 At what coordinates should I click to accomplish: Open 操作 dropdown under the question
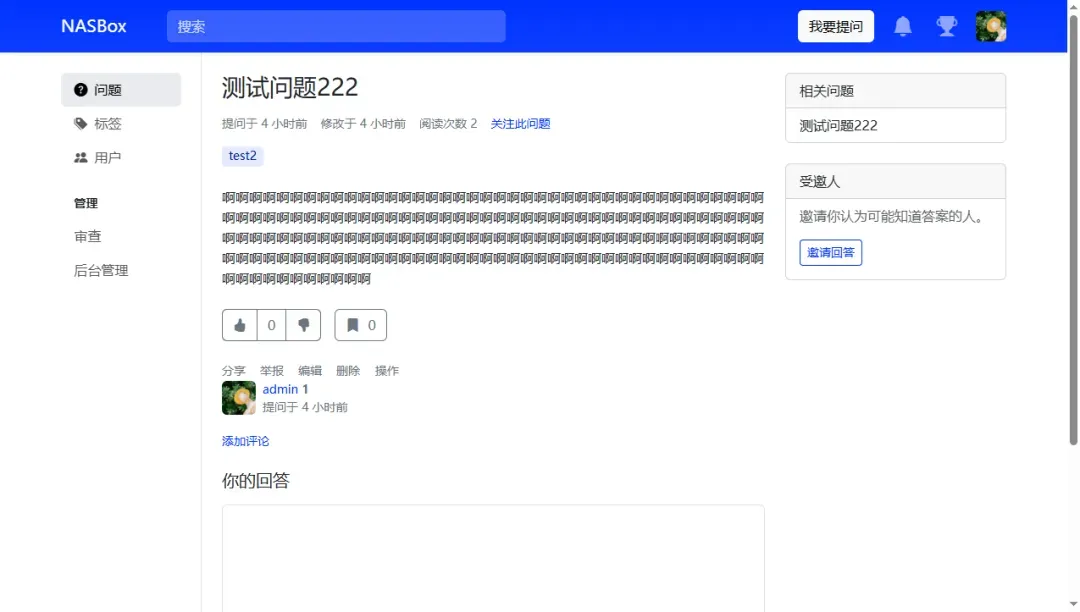(386, 371)
